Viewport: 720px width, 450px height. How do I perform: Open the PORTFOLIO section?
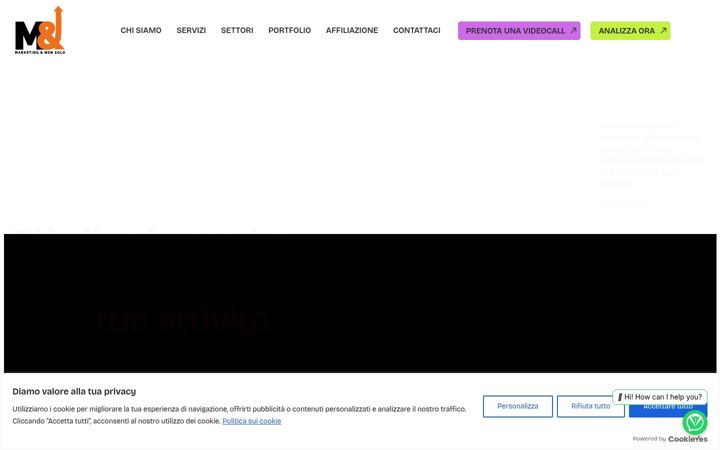pos(289,30)
